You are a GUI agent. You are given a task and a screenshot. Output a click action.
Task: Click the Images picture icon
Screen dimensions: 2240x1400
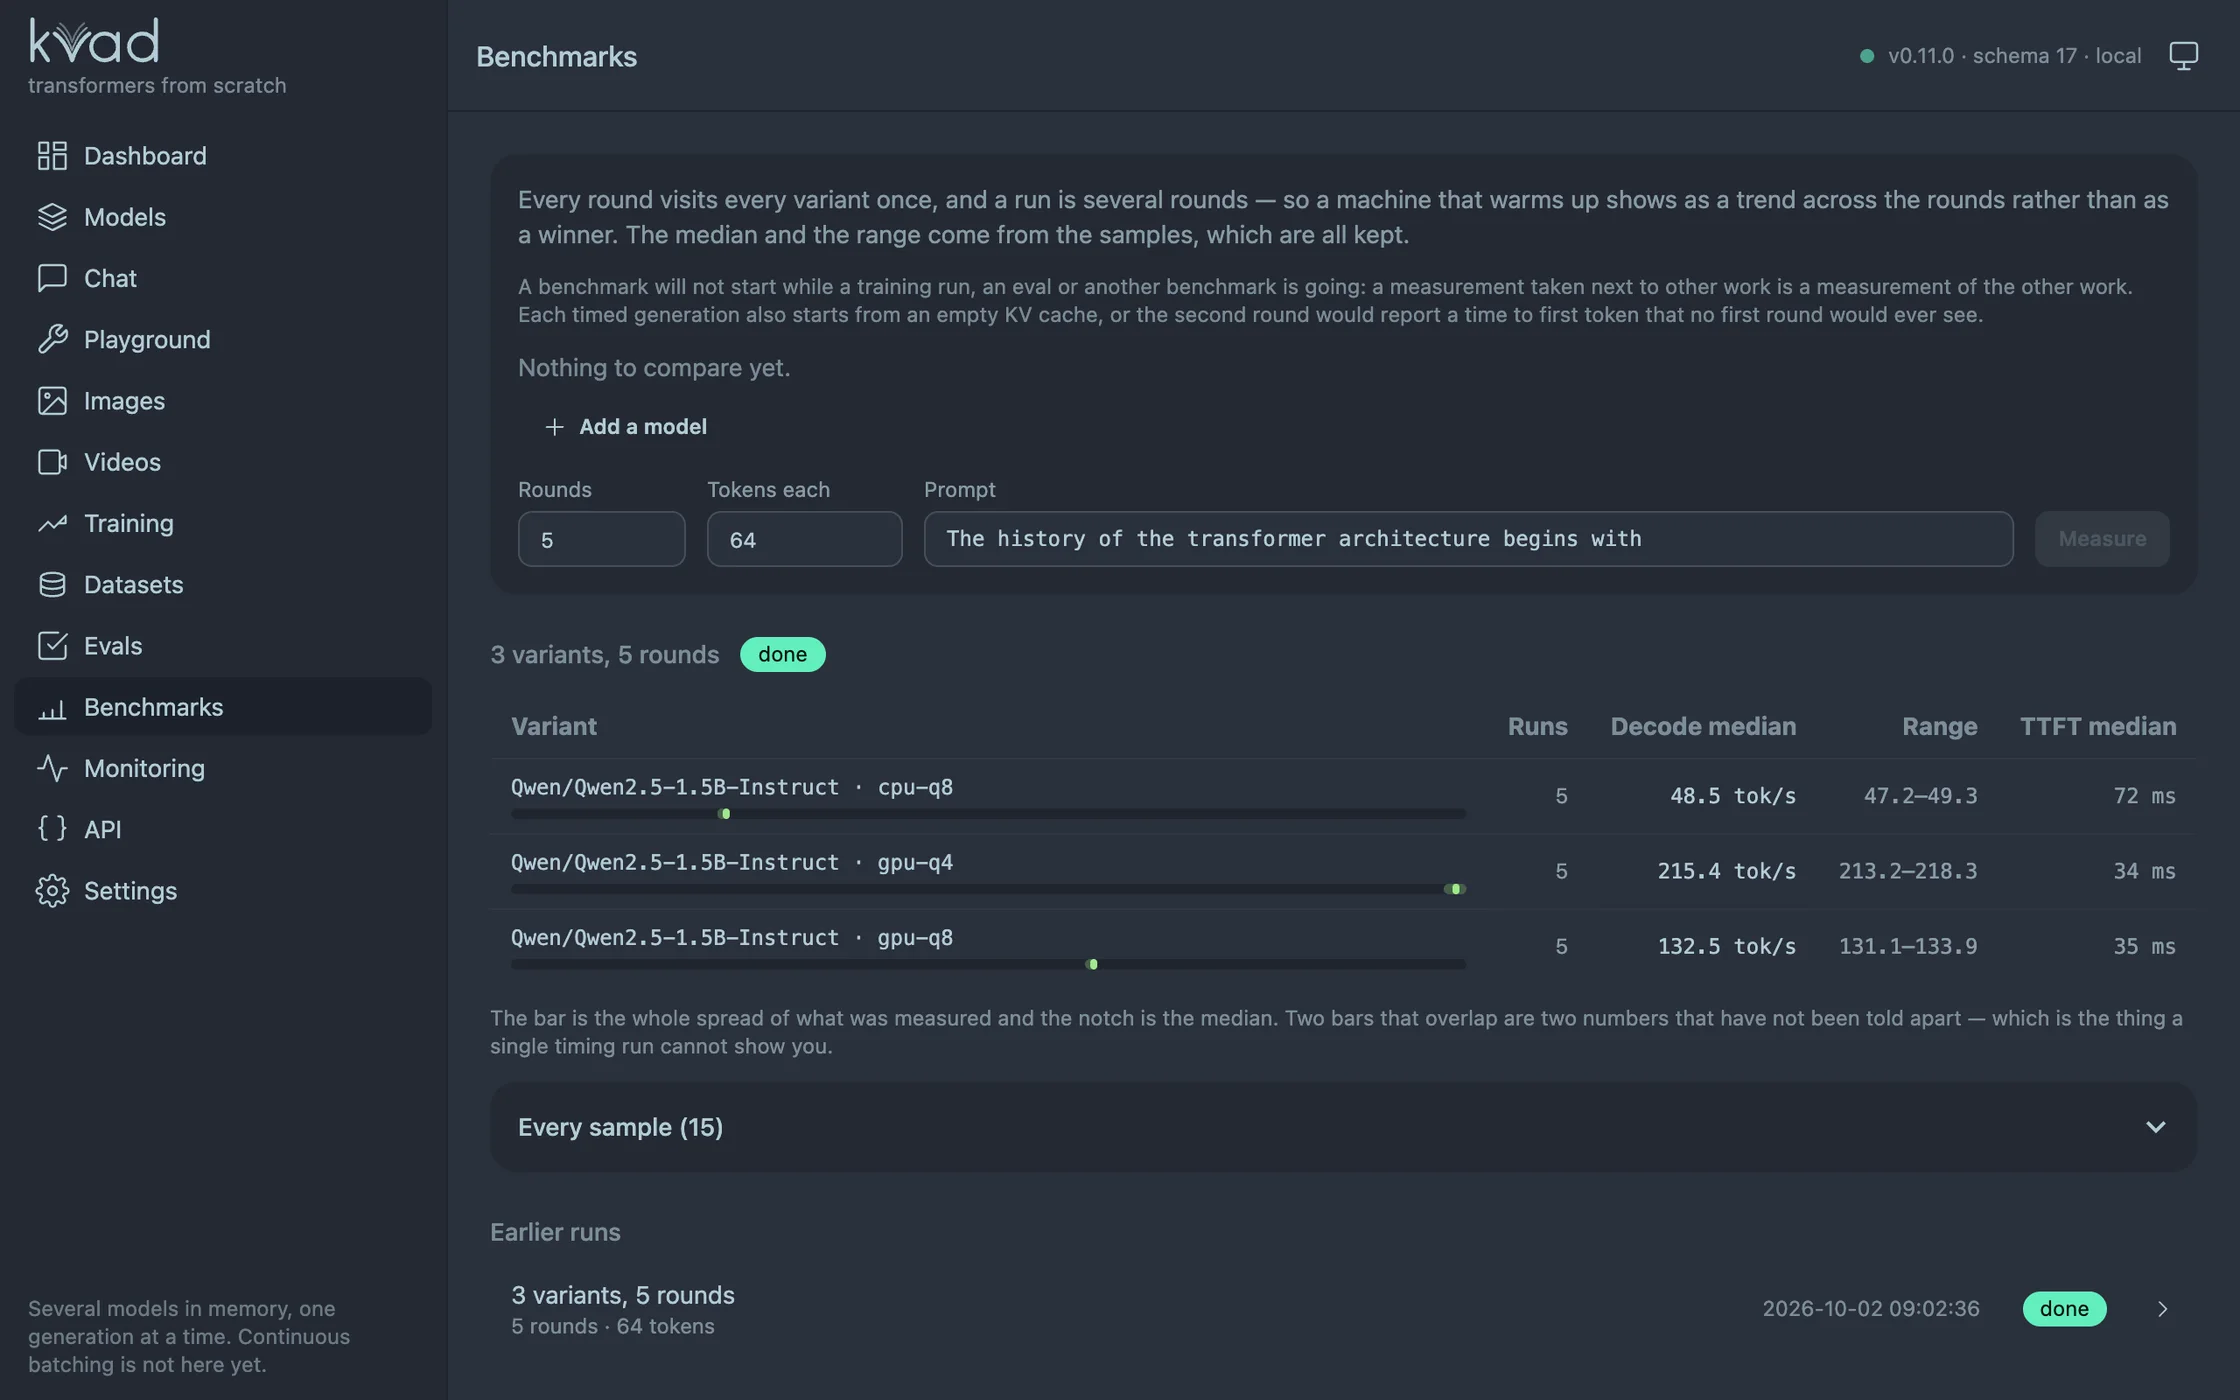52,401
